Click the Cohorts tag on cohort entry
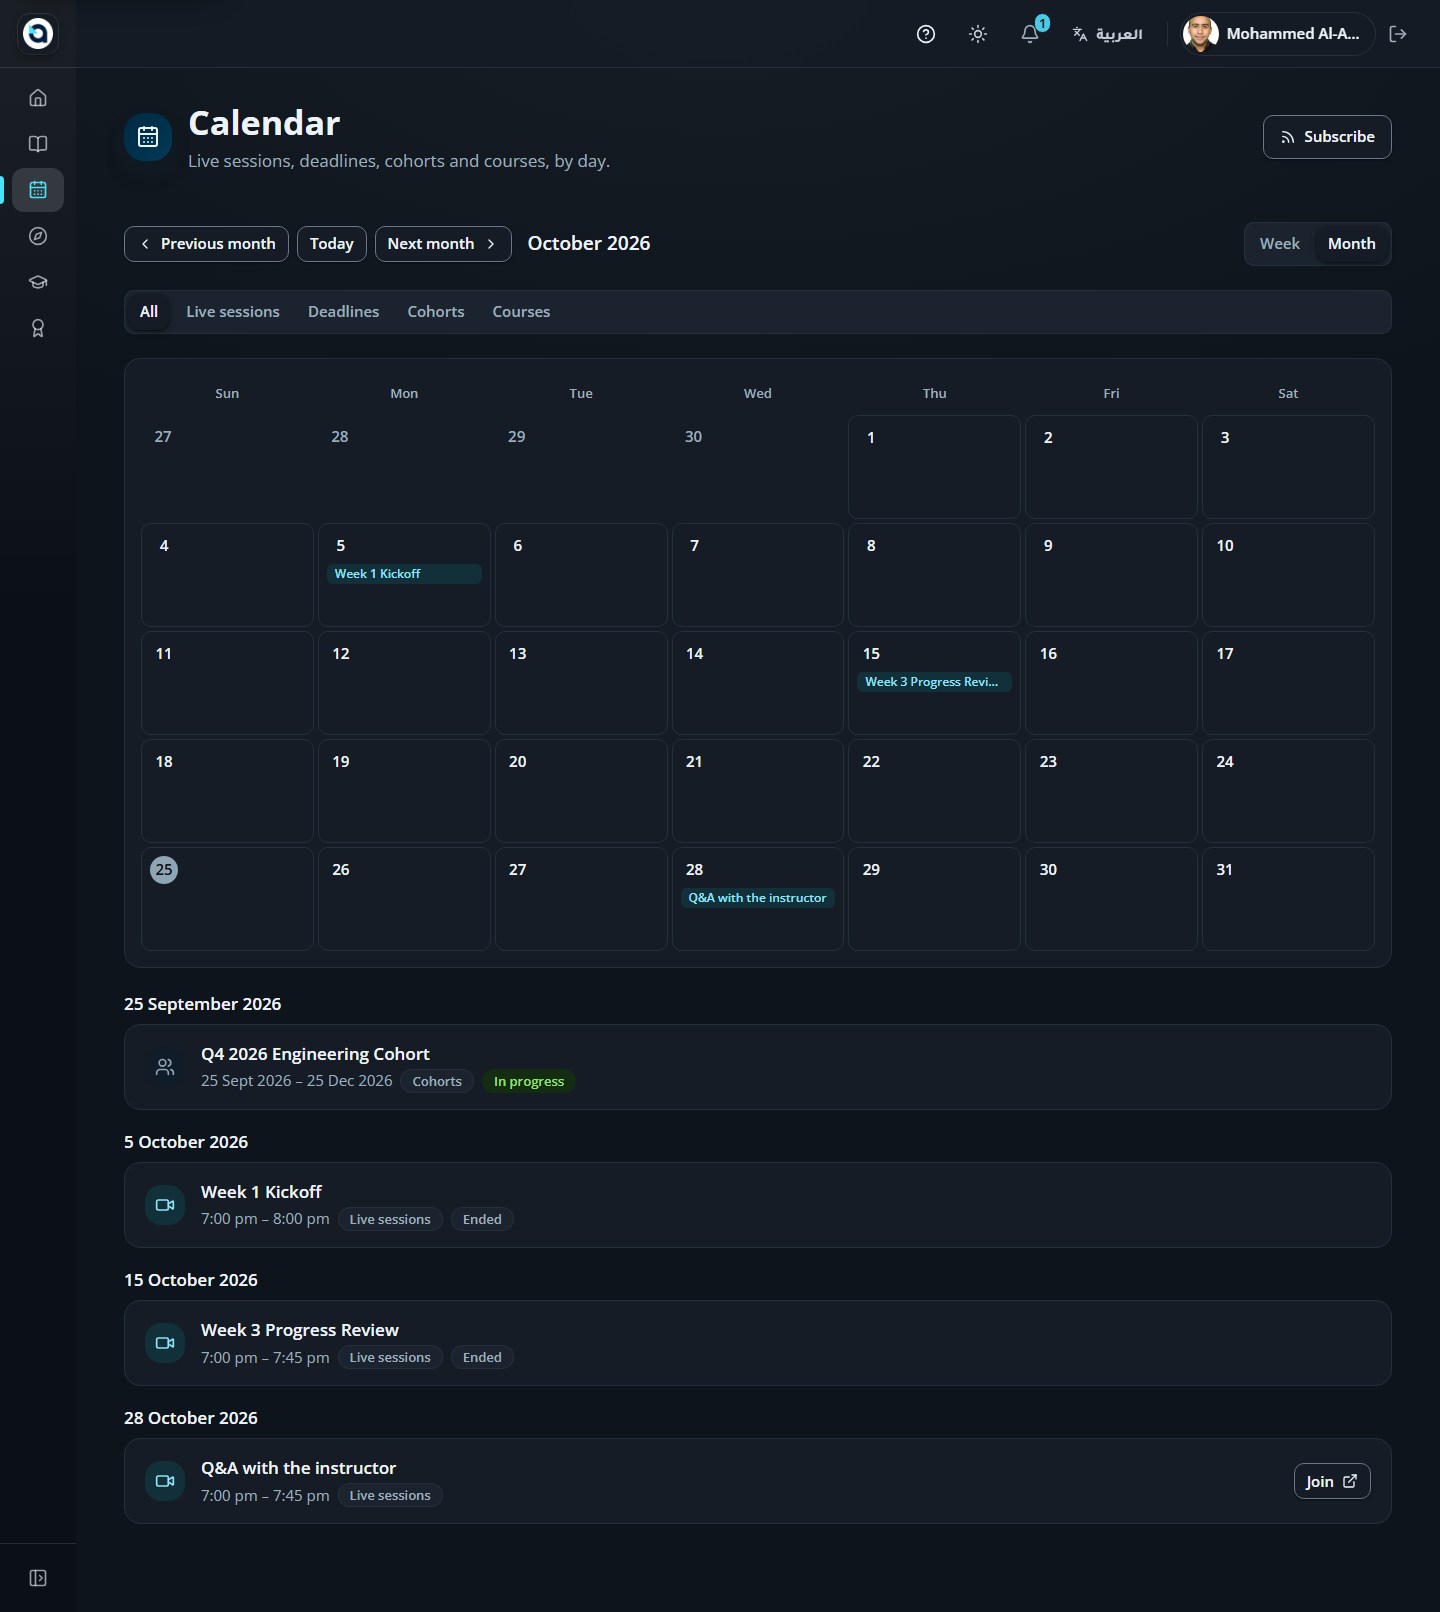 [x=437, y=1081]
